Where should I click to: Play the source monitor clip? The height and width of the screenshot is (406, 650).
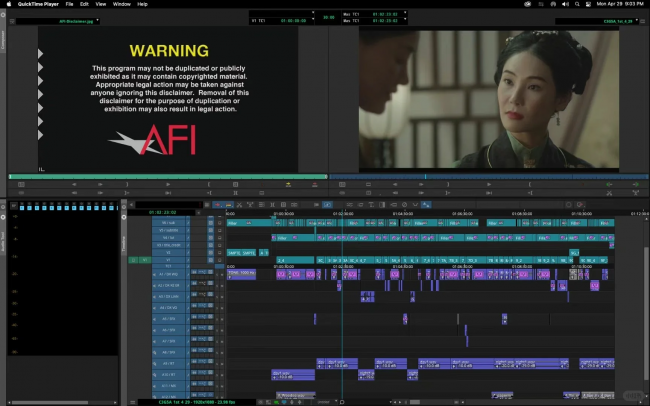pos(168,185)
